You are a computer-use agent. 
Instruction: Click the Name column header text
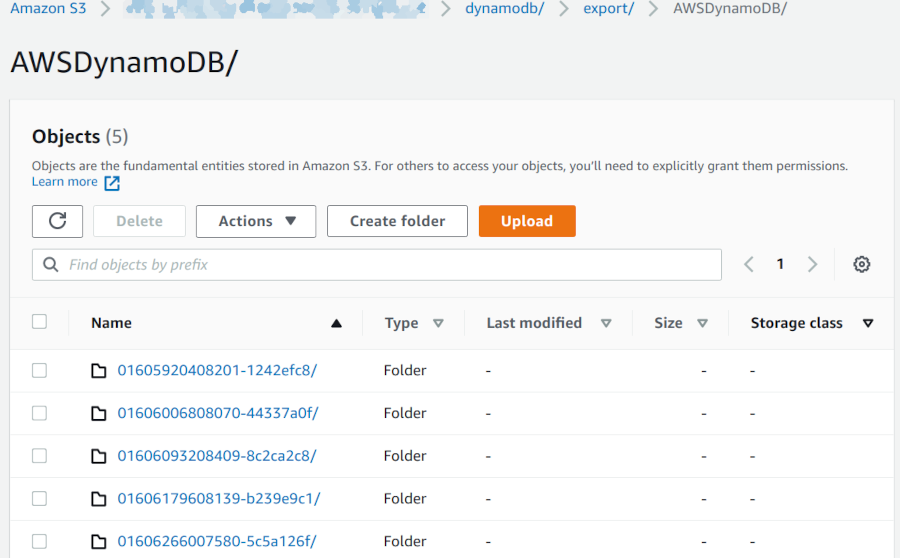(111, 323)
